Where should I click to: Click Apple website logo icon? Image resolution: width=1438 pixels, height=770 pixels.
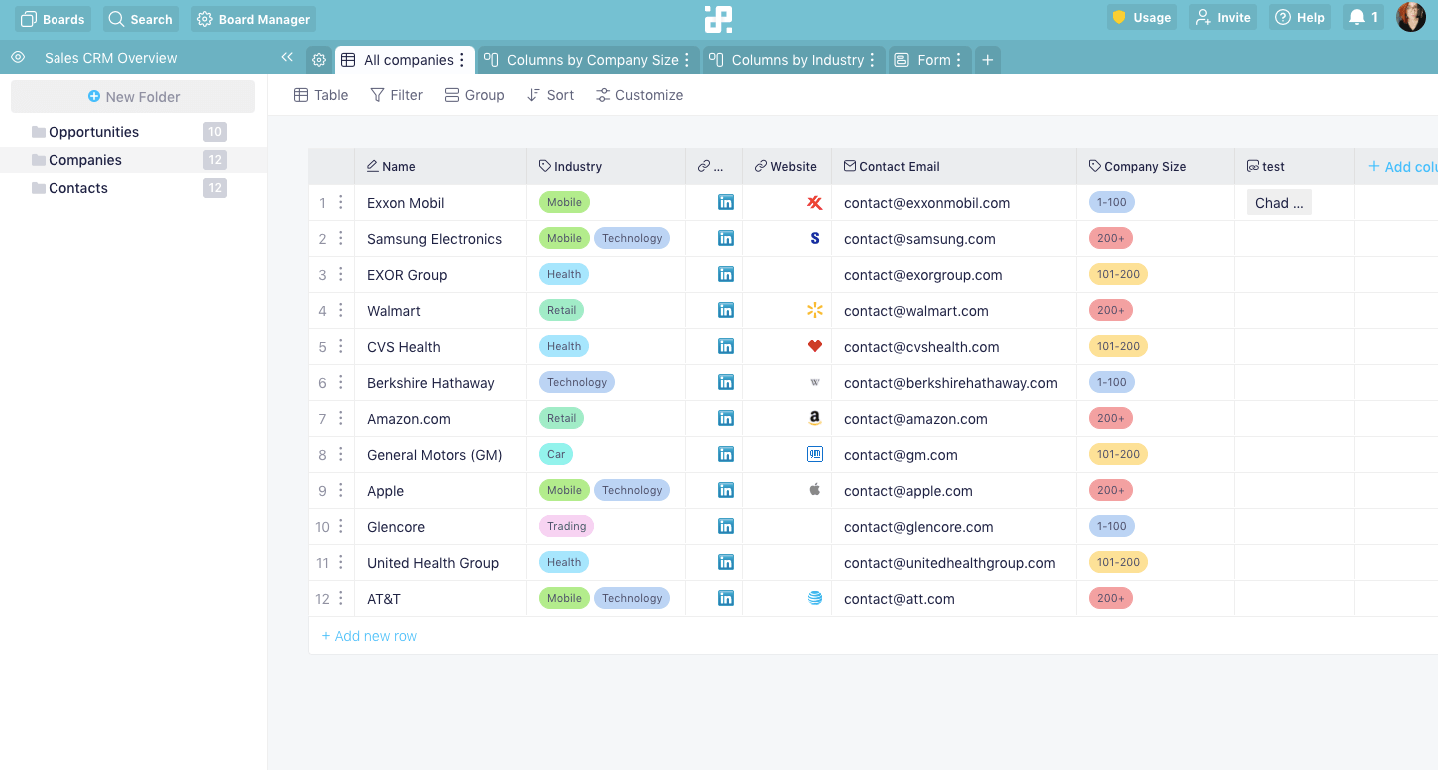815,491
